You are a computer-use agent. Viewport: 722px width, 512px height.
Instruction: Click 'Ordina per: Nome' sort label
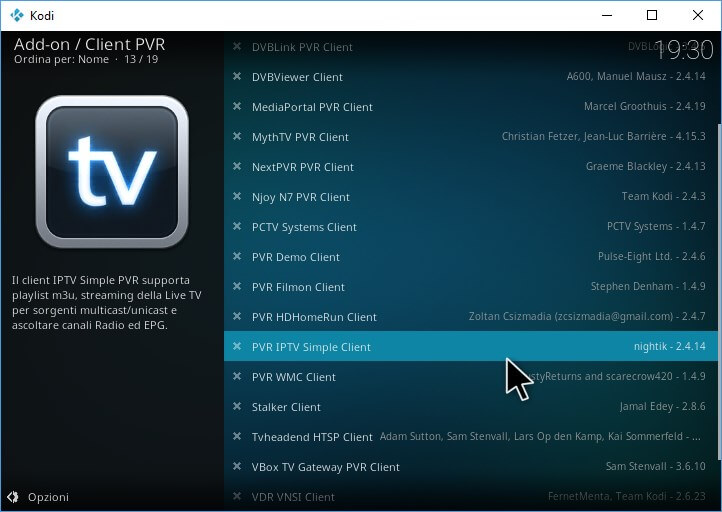[x=61, y=59]
